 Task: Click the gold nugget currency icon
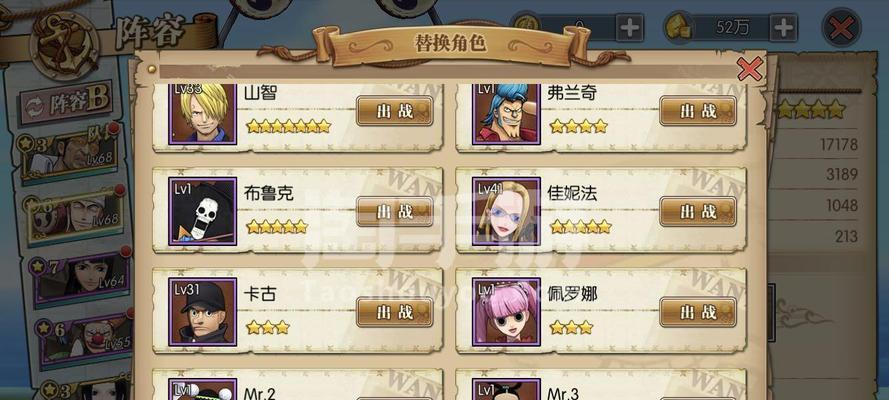pos(678,27)
